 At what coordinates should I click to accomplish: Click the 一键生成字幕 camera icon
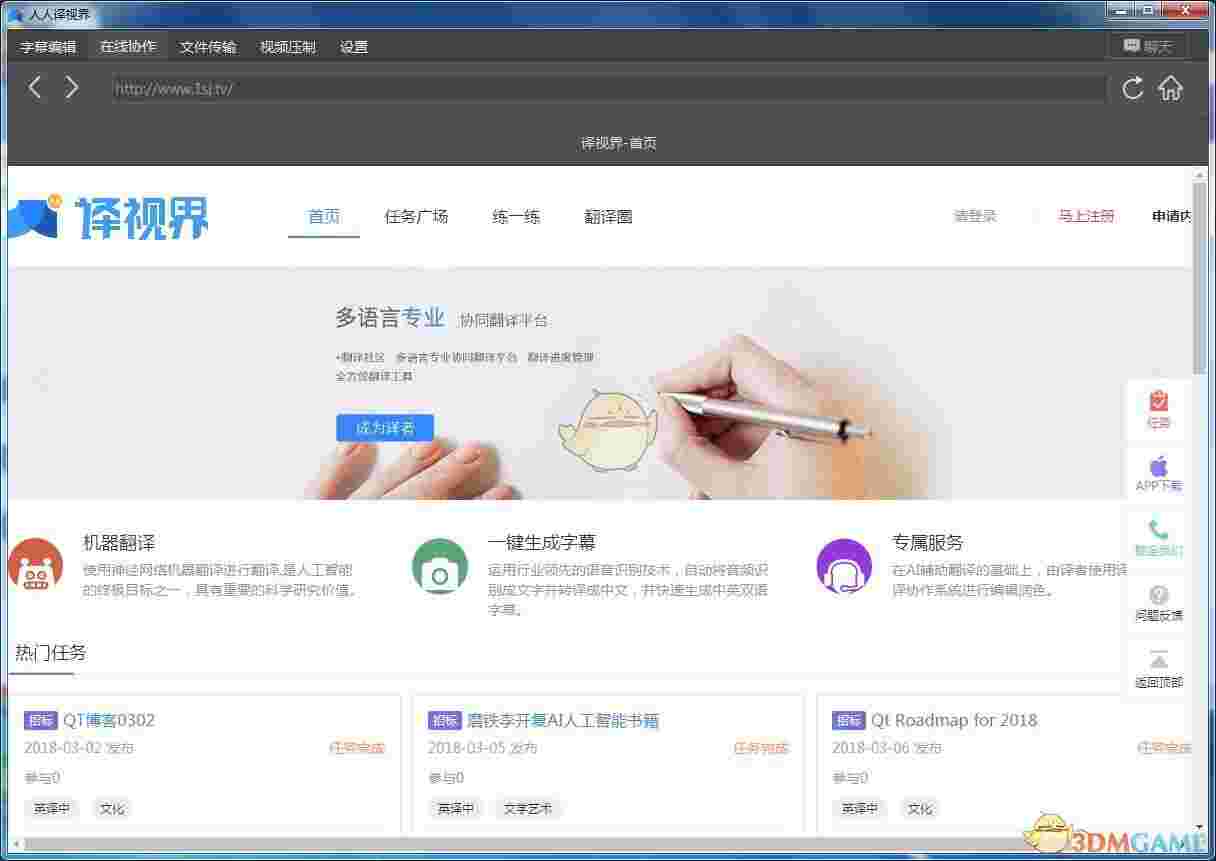pos(440,563)
